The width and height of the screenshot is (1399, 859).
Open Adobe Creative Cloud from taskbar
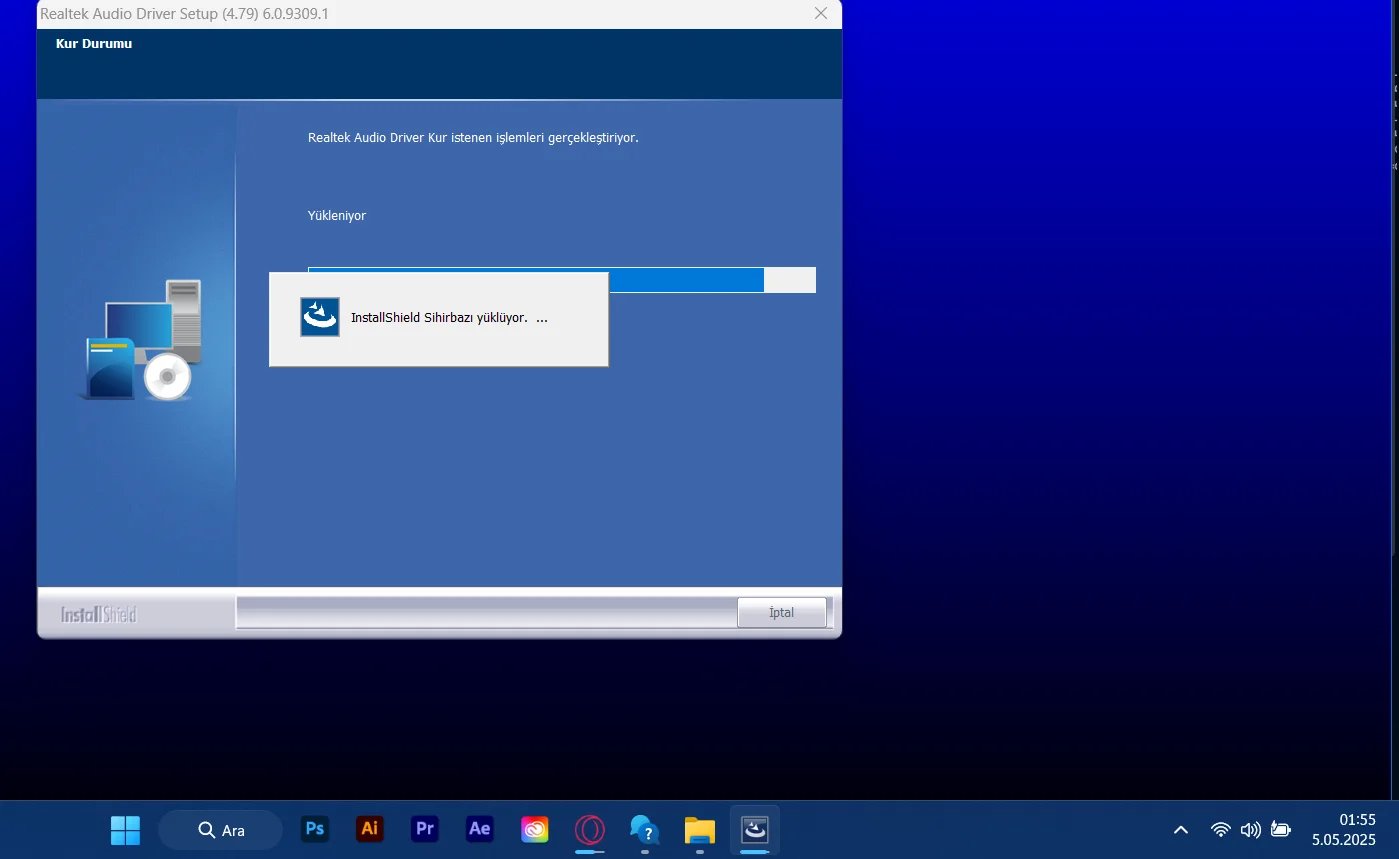pos(535,830)
